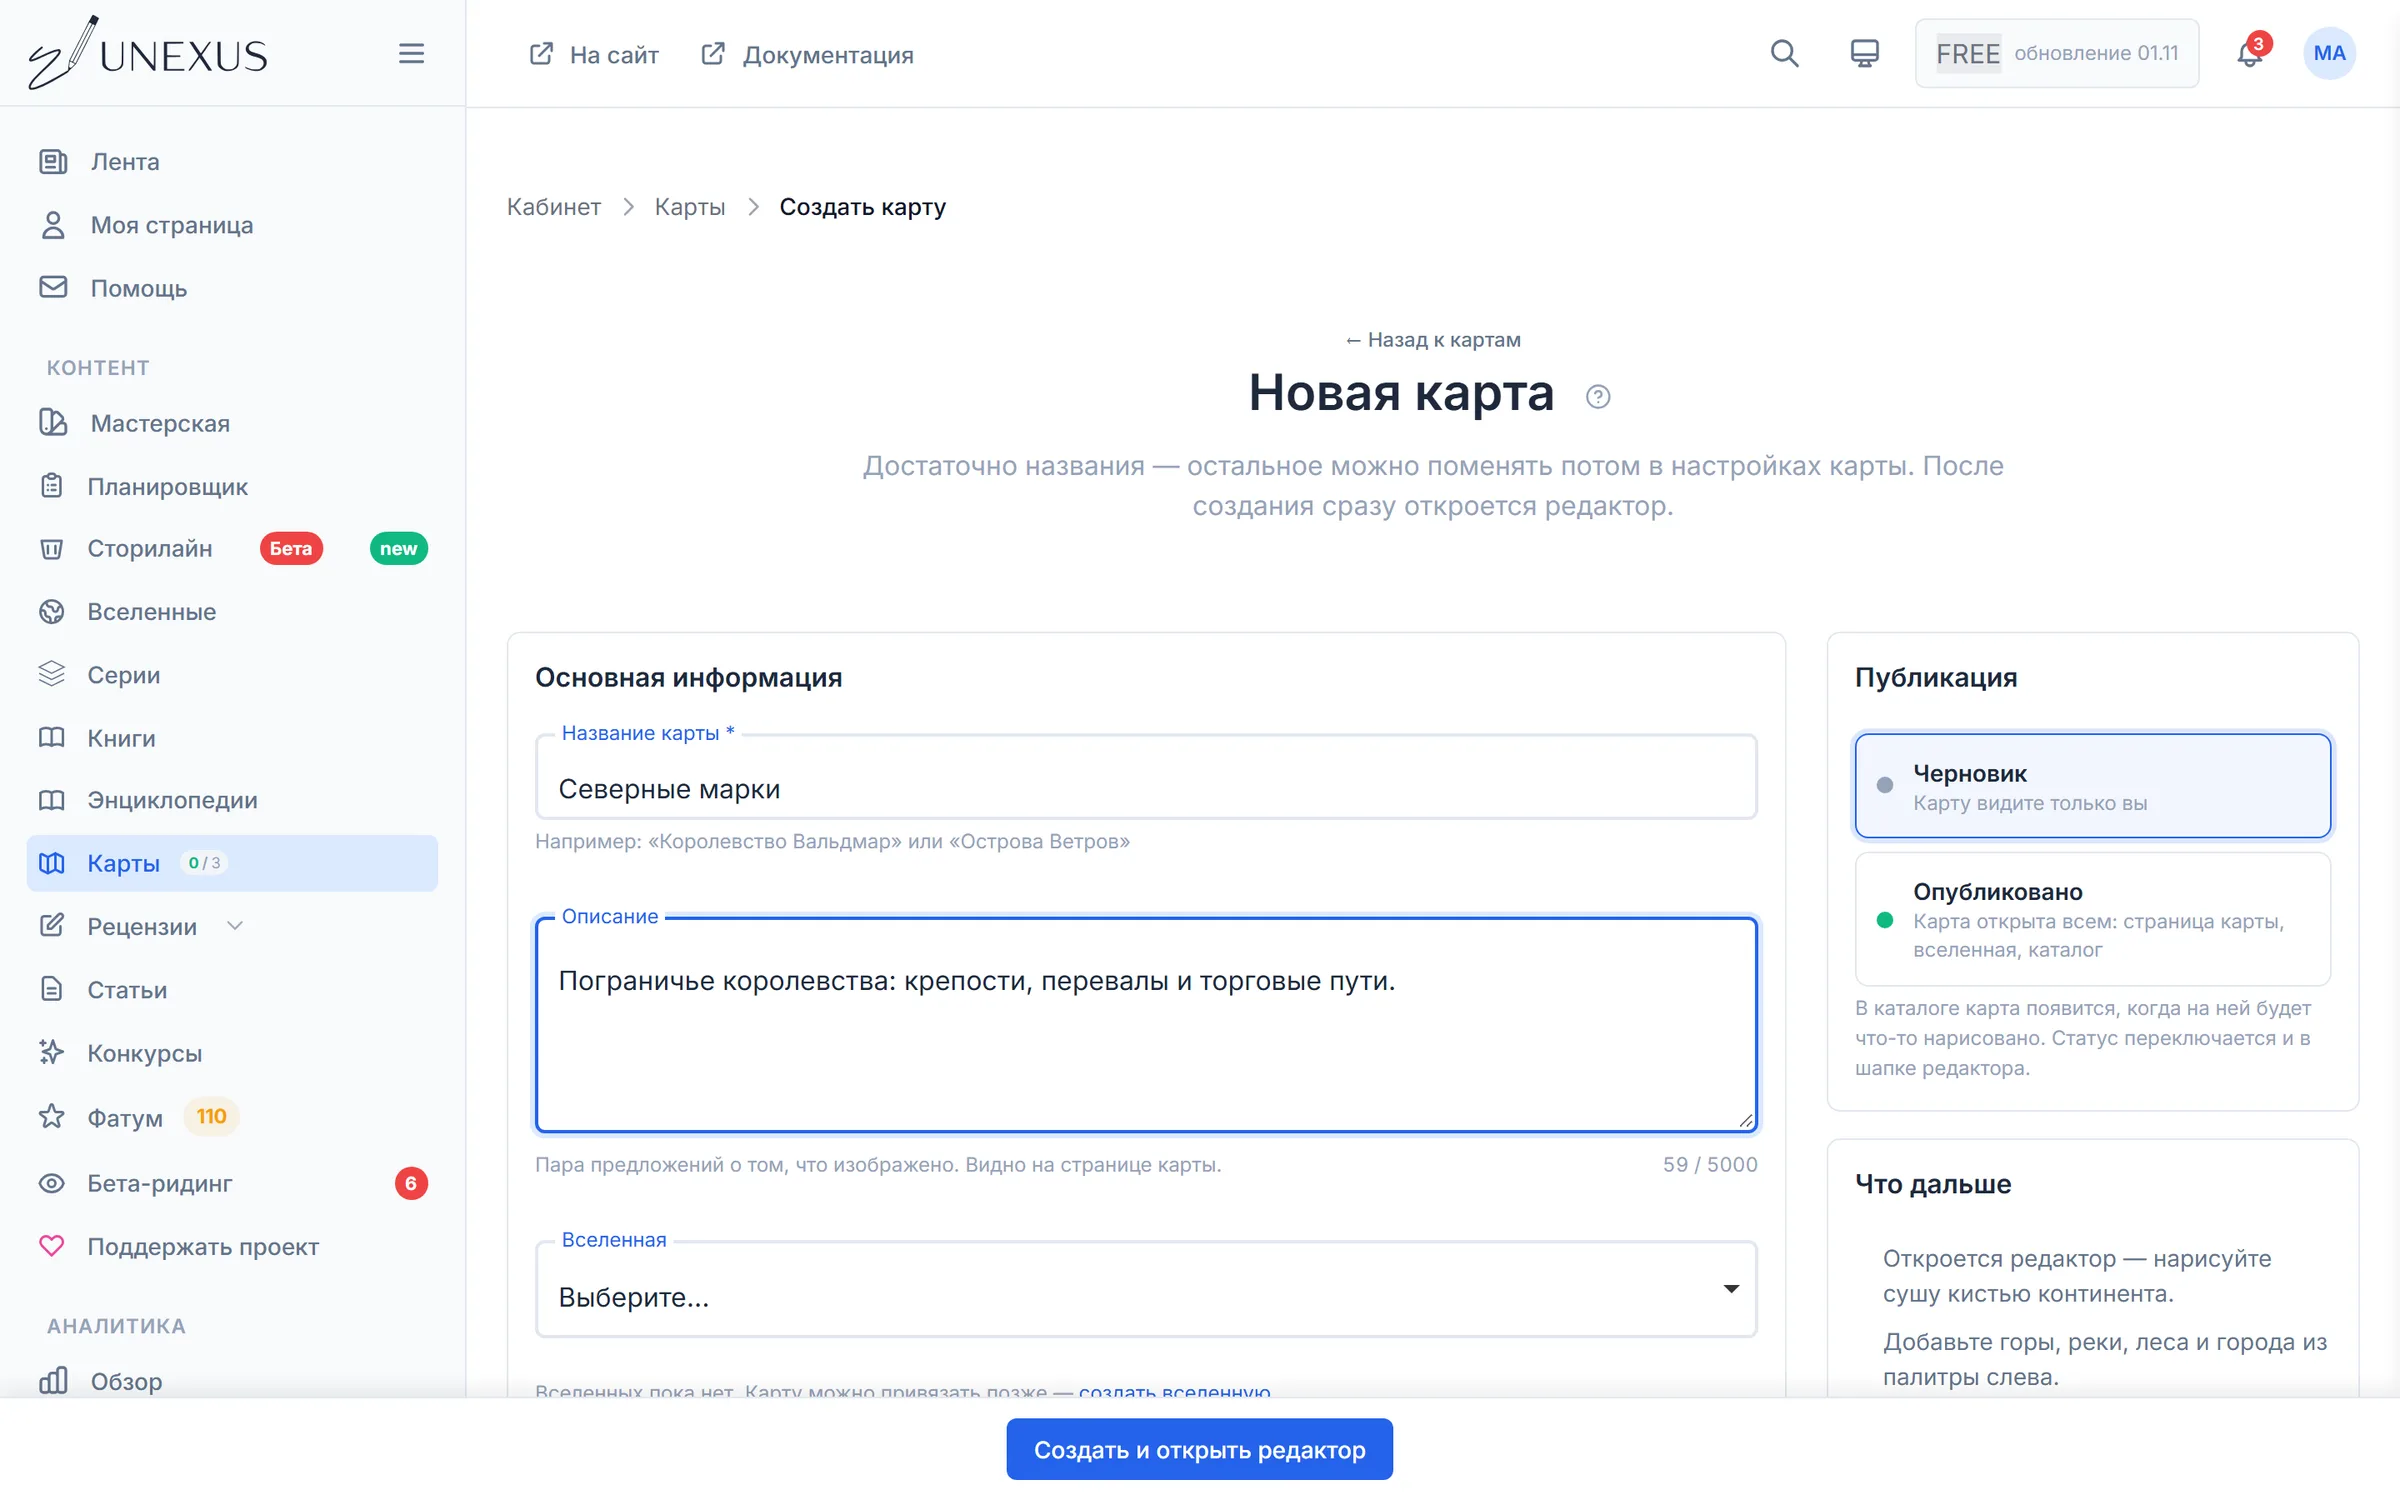Open notifications bell with 3 badge
The width and height of the screenshot is (2400, 1500).
pos(2250,53)
